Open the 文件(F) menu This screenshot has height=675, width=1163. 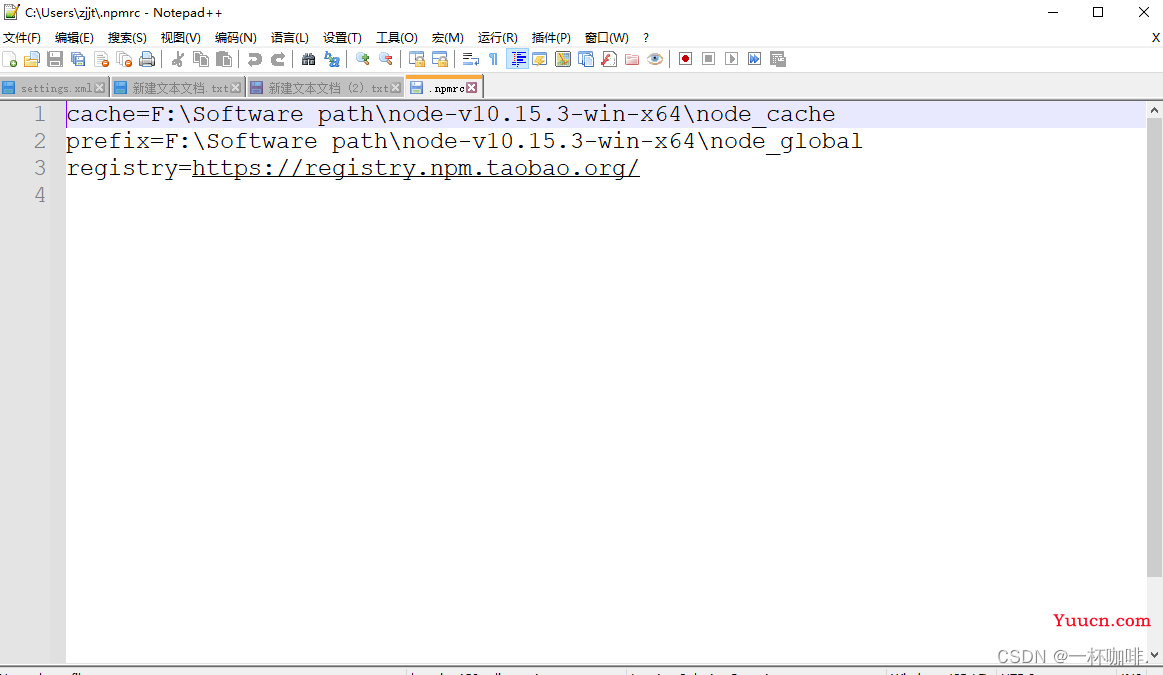coord(22,38)
